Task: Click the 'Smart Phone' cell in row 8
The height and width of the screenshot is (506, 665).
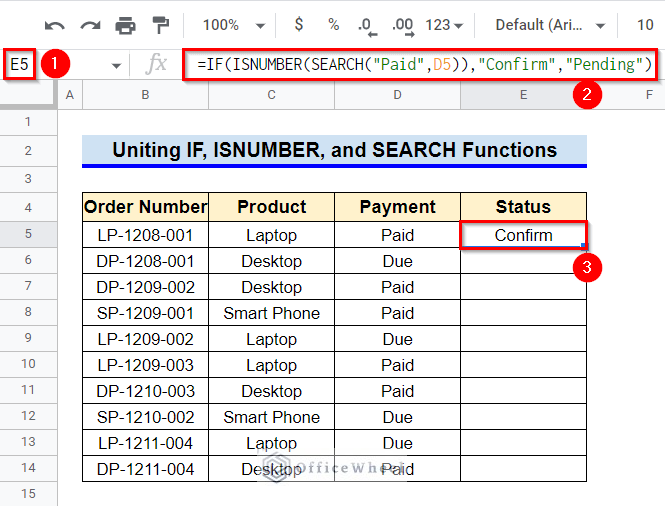Action: click(271, 313)
